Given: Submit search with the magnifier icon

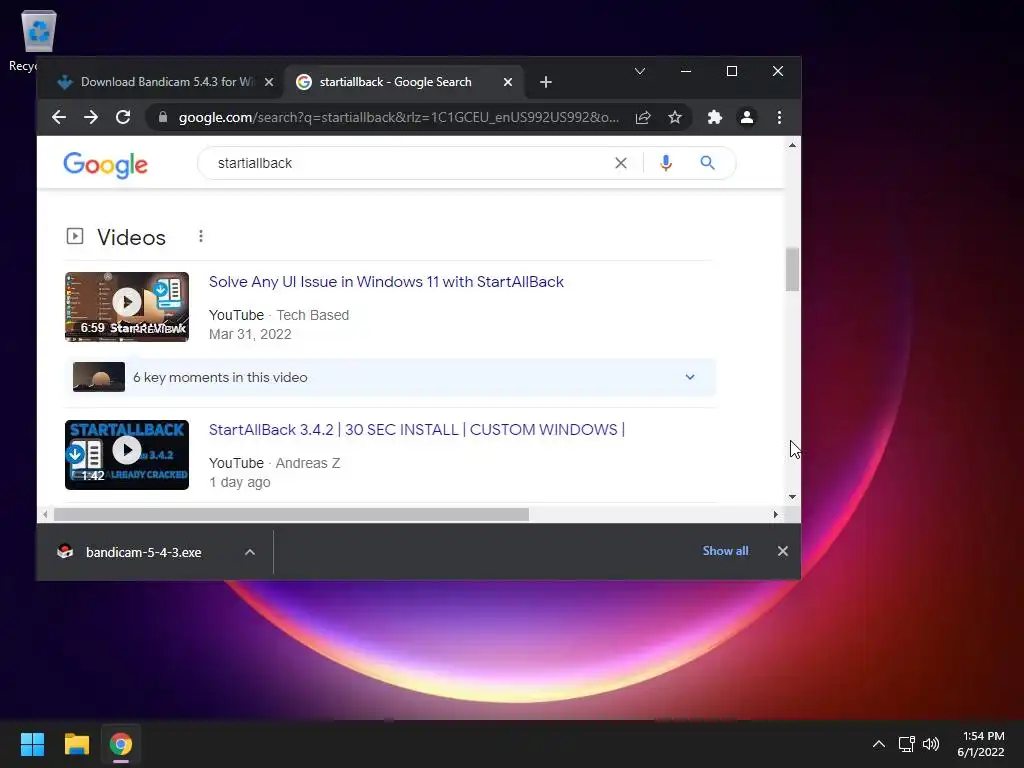Looking at the screenshot, I should (707, 163).
